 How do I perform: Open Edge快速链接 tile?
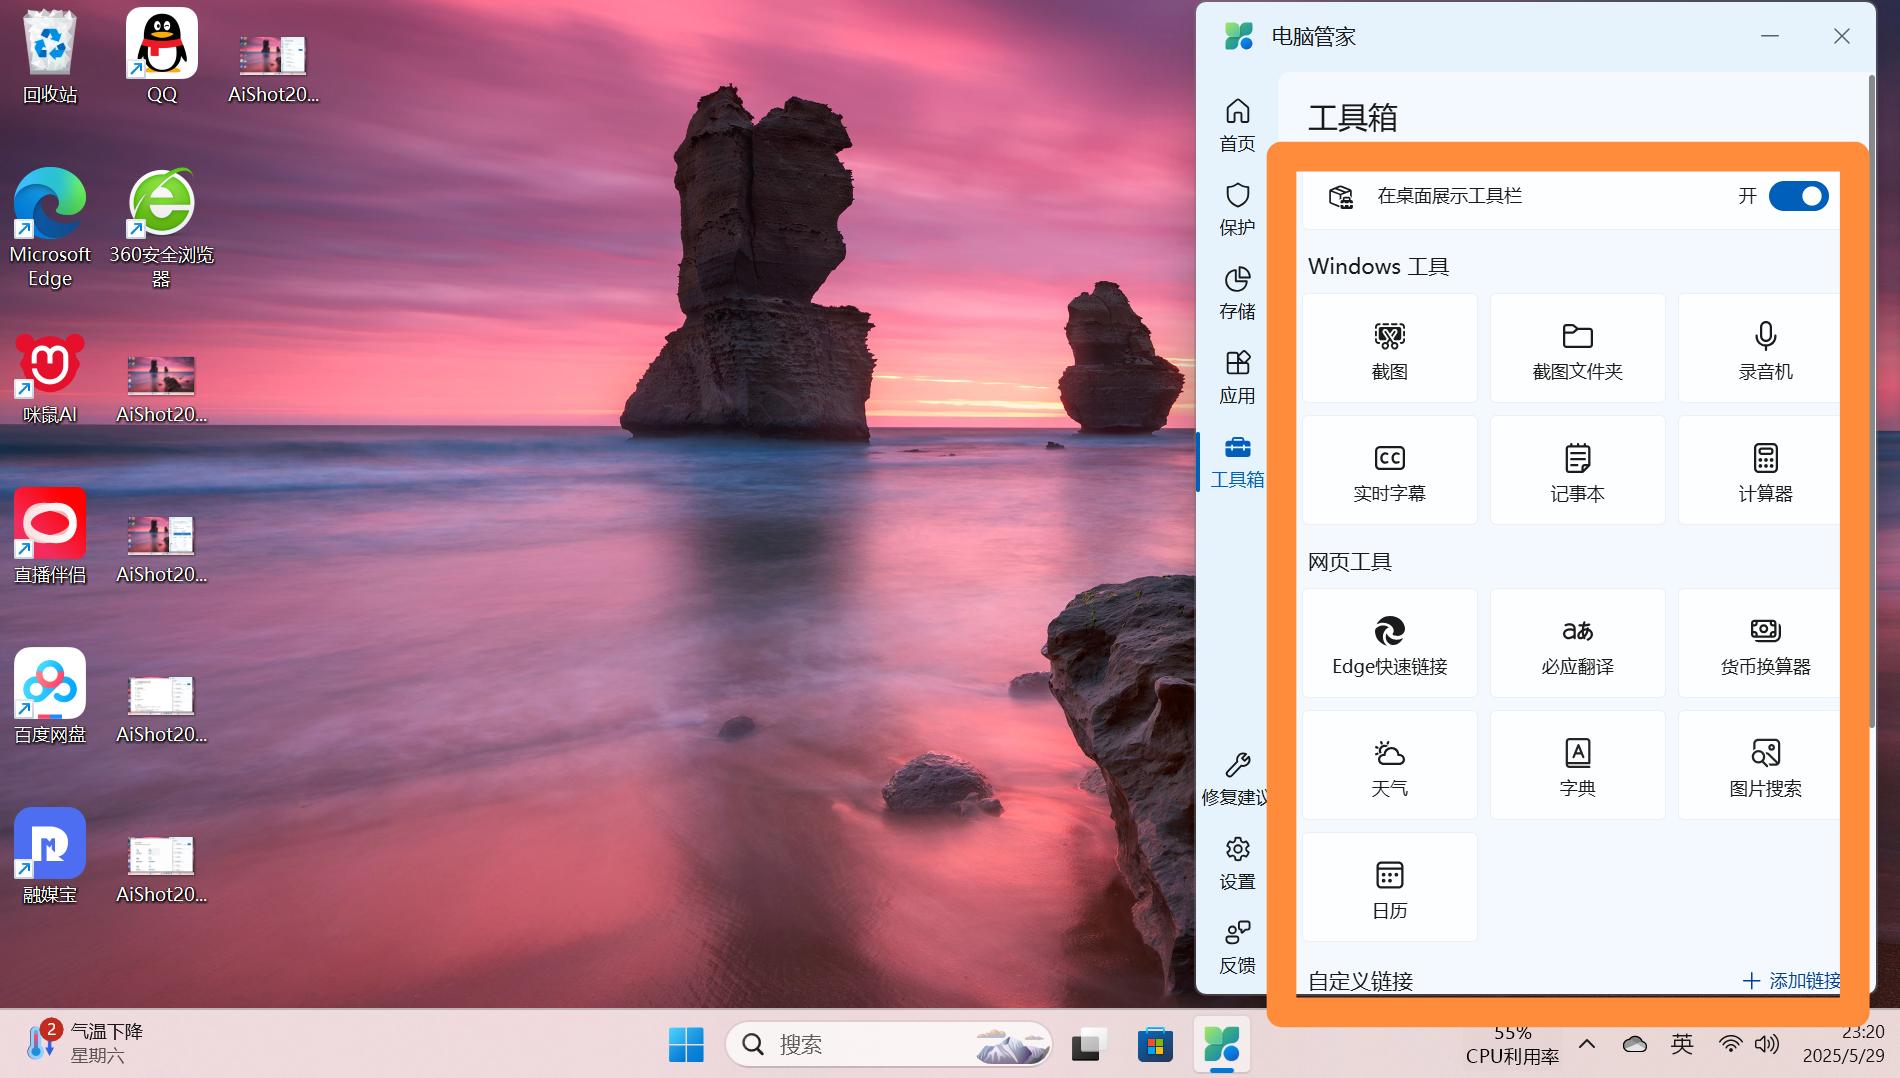point(1389,644)
